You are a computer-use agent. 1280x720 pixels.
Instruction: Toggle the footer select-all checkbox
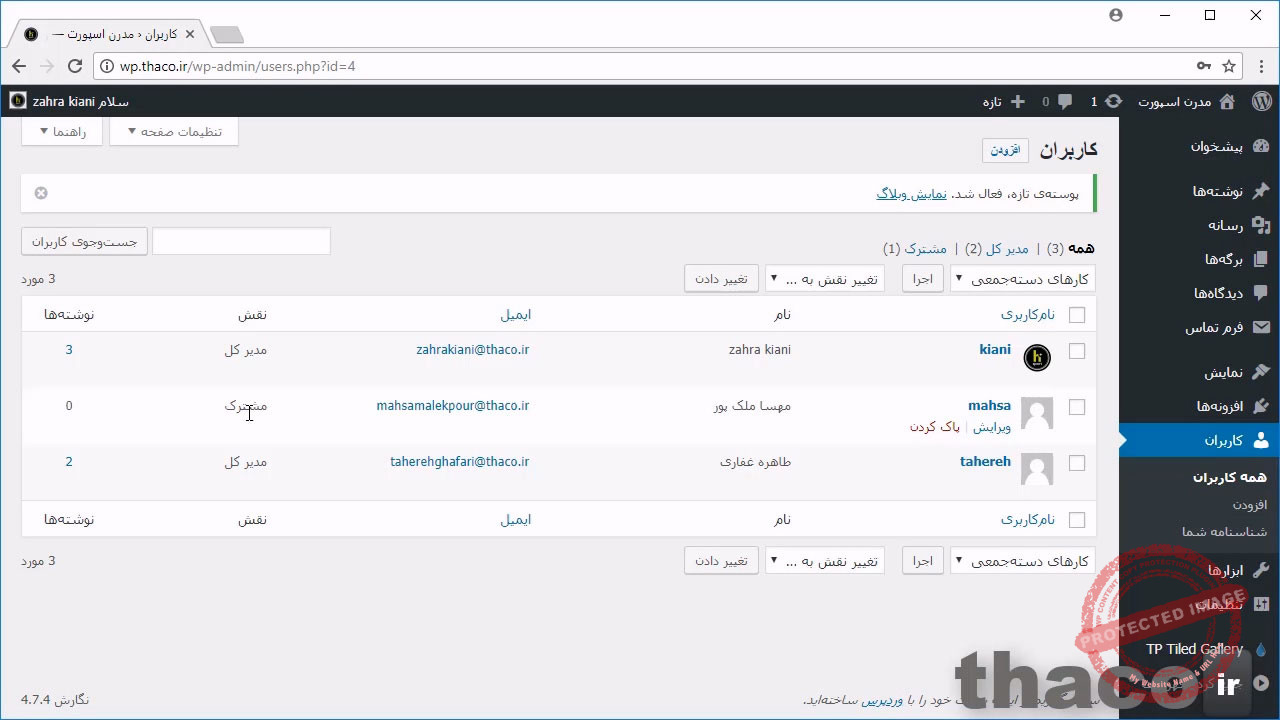tap(1077, 520)
